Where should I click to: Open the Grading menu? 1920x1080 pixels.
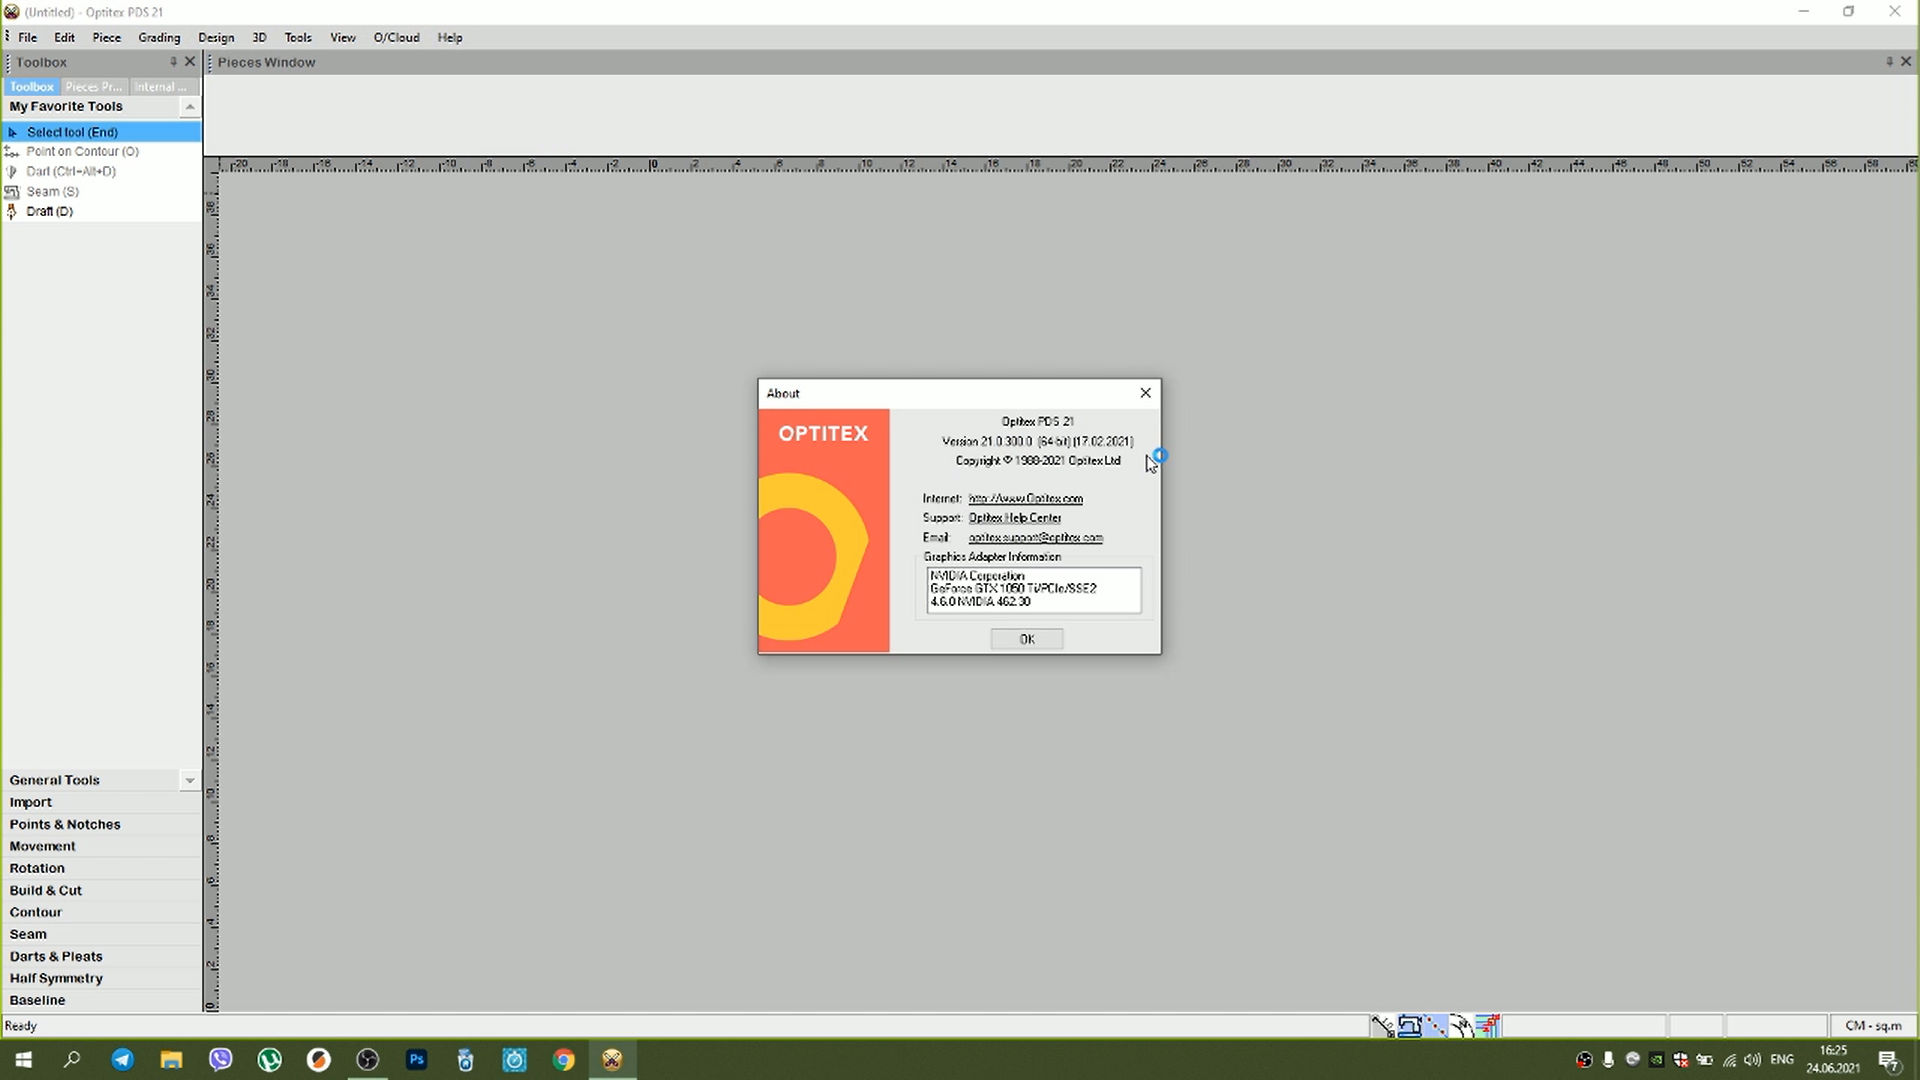159,37
